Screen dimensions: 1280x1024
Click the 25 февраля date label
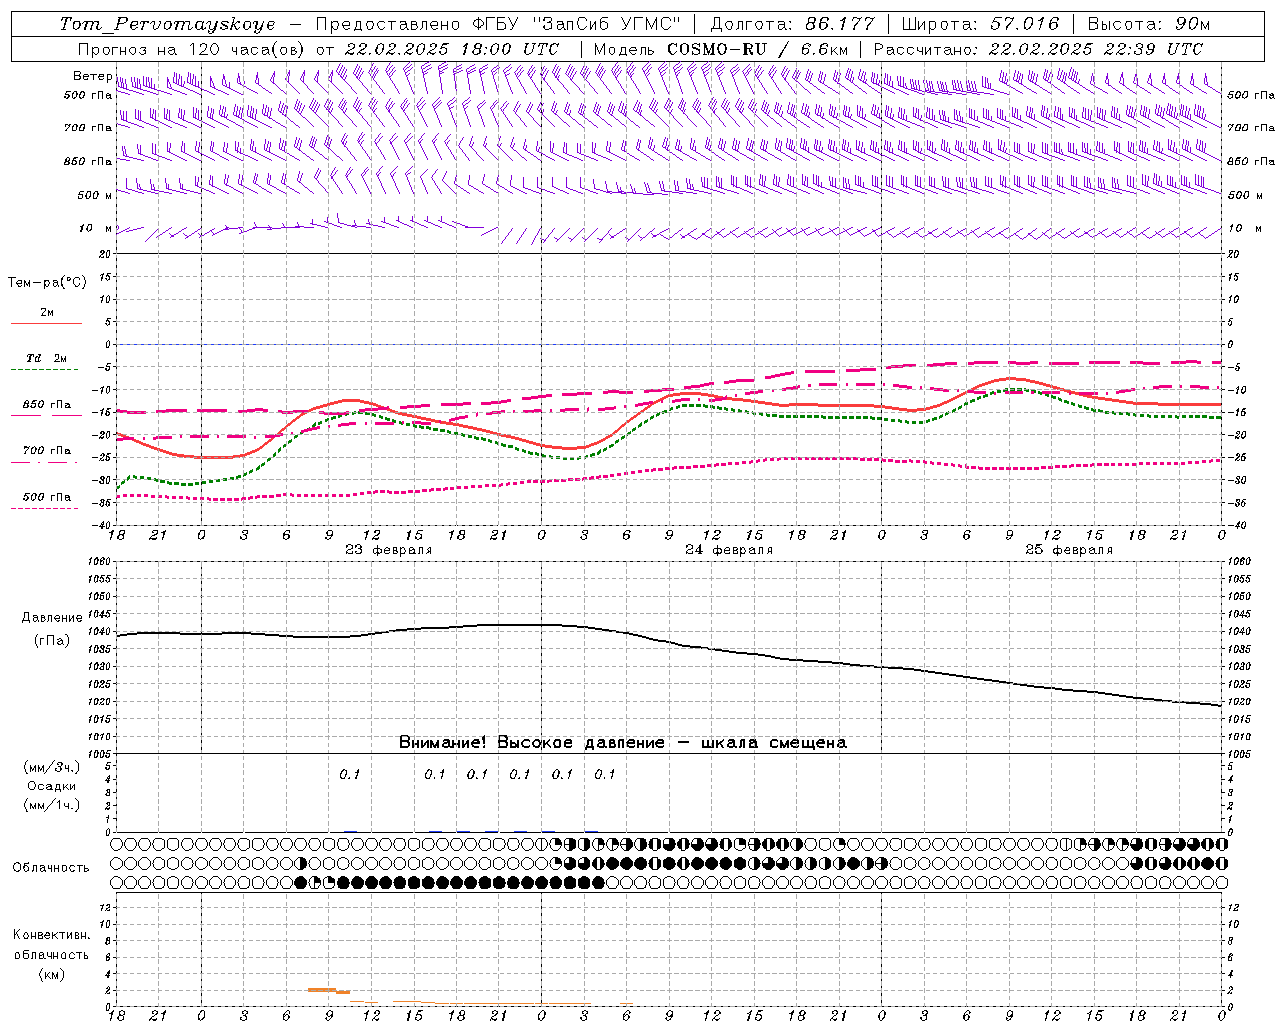pyautogui.click(x=1069, y=550)
